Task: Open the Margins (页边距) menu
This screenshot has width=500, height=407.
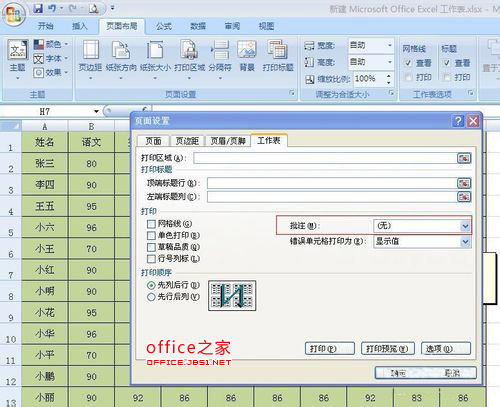Action: coord(90,60)
